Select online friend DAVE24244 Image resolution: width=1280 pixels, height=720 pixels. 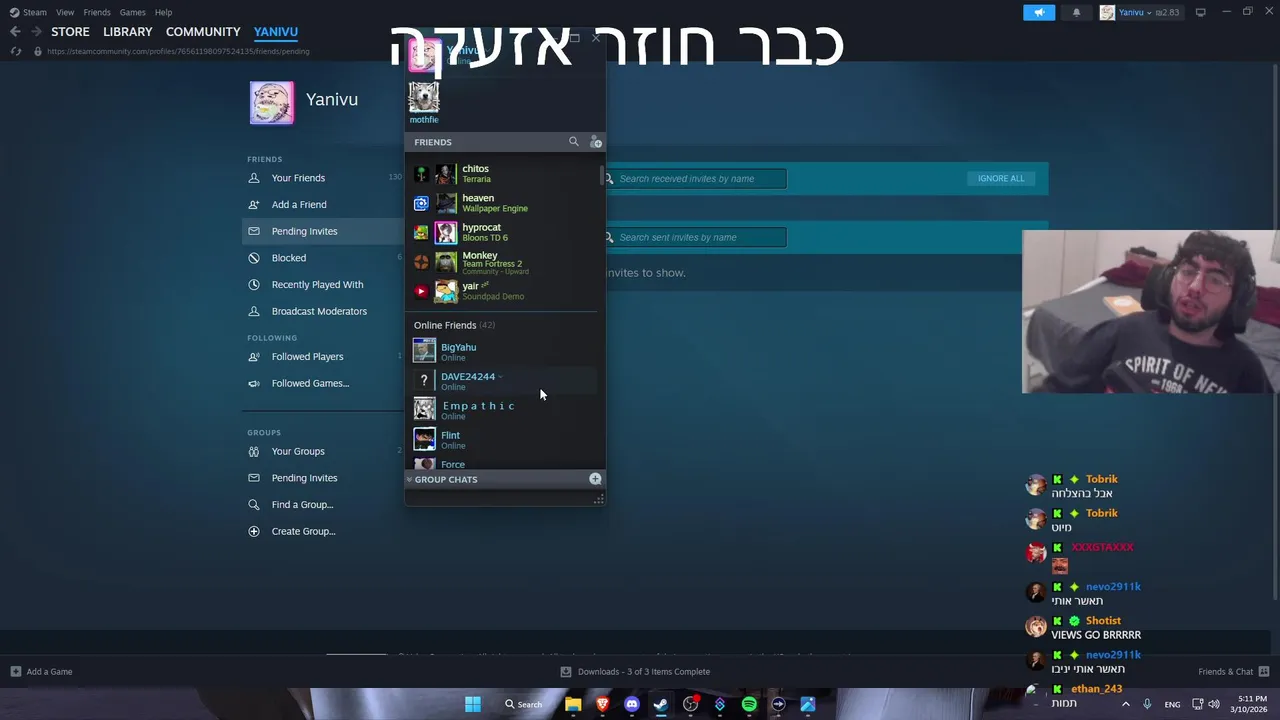tap(503, 381)
